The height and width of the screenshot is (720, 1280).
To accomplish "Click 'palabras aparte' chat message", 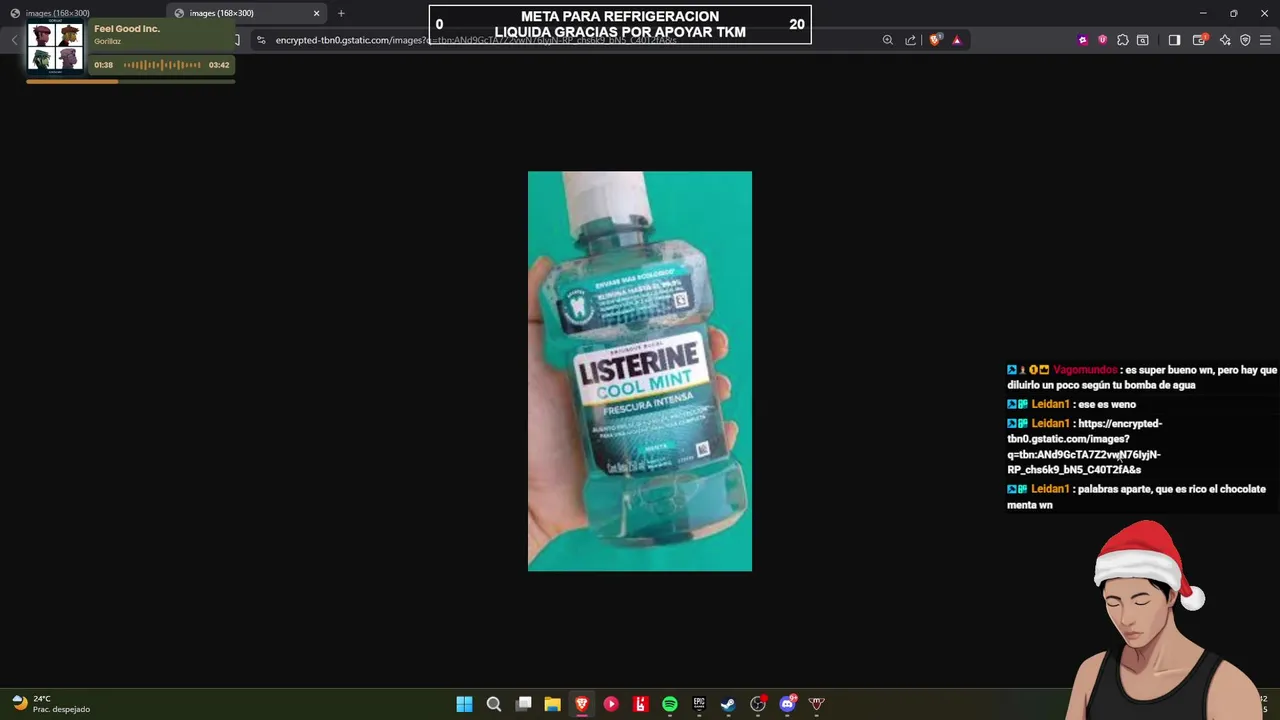I will [x=1136, y=497].
